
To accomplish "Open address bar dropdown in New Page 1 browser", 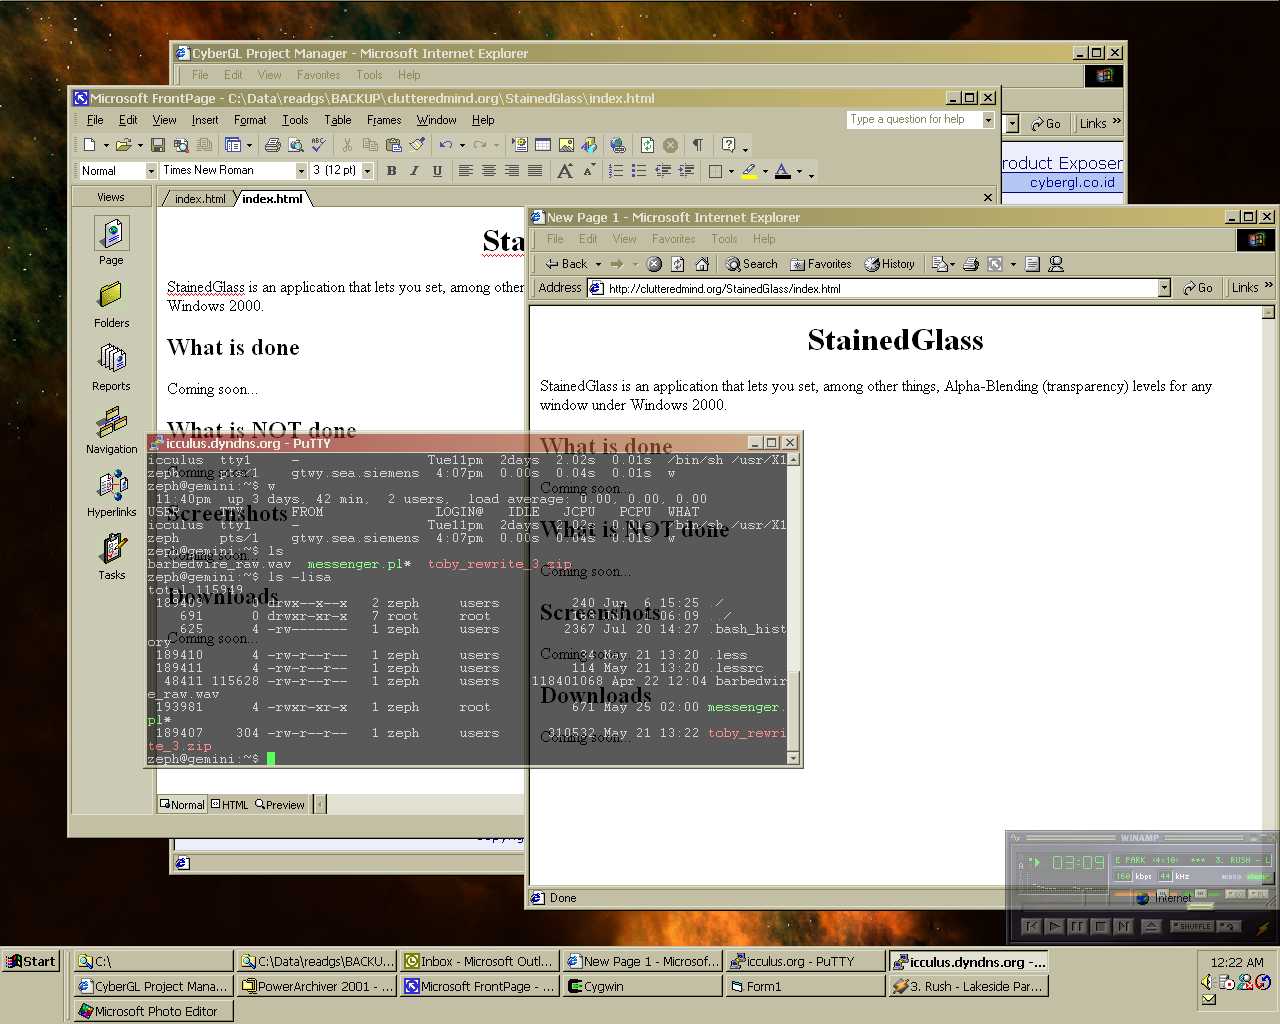I will click(x=1164, y=288).
